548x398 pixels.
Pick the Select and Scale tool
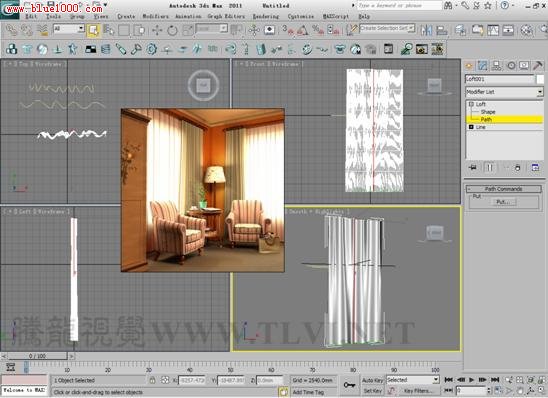(x=187, y=30)
